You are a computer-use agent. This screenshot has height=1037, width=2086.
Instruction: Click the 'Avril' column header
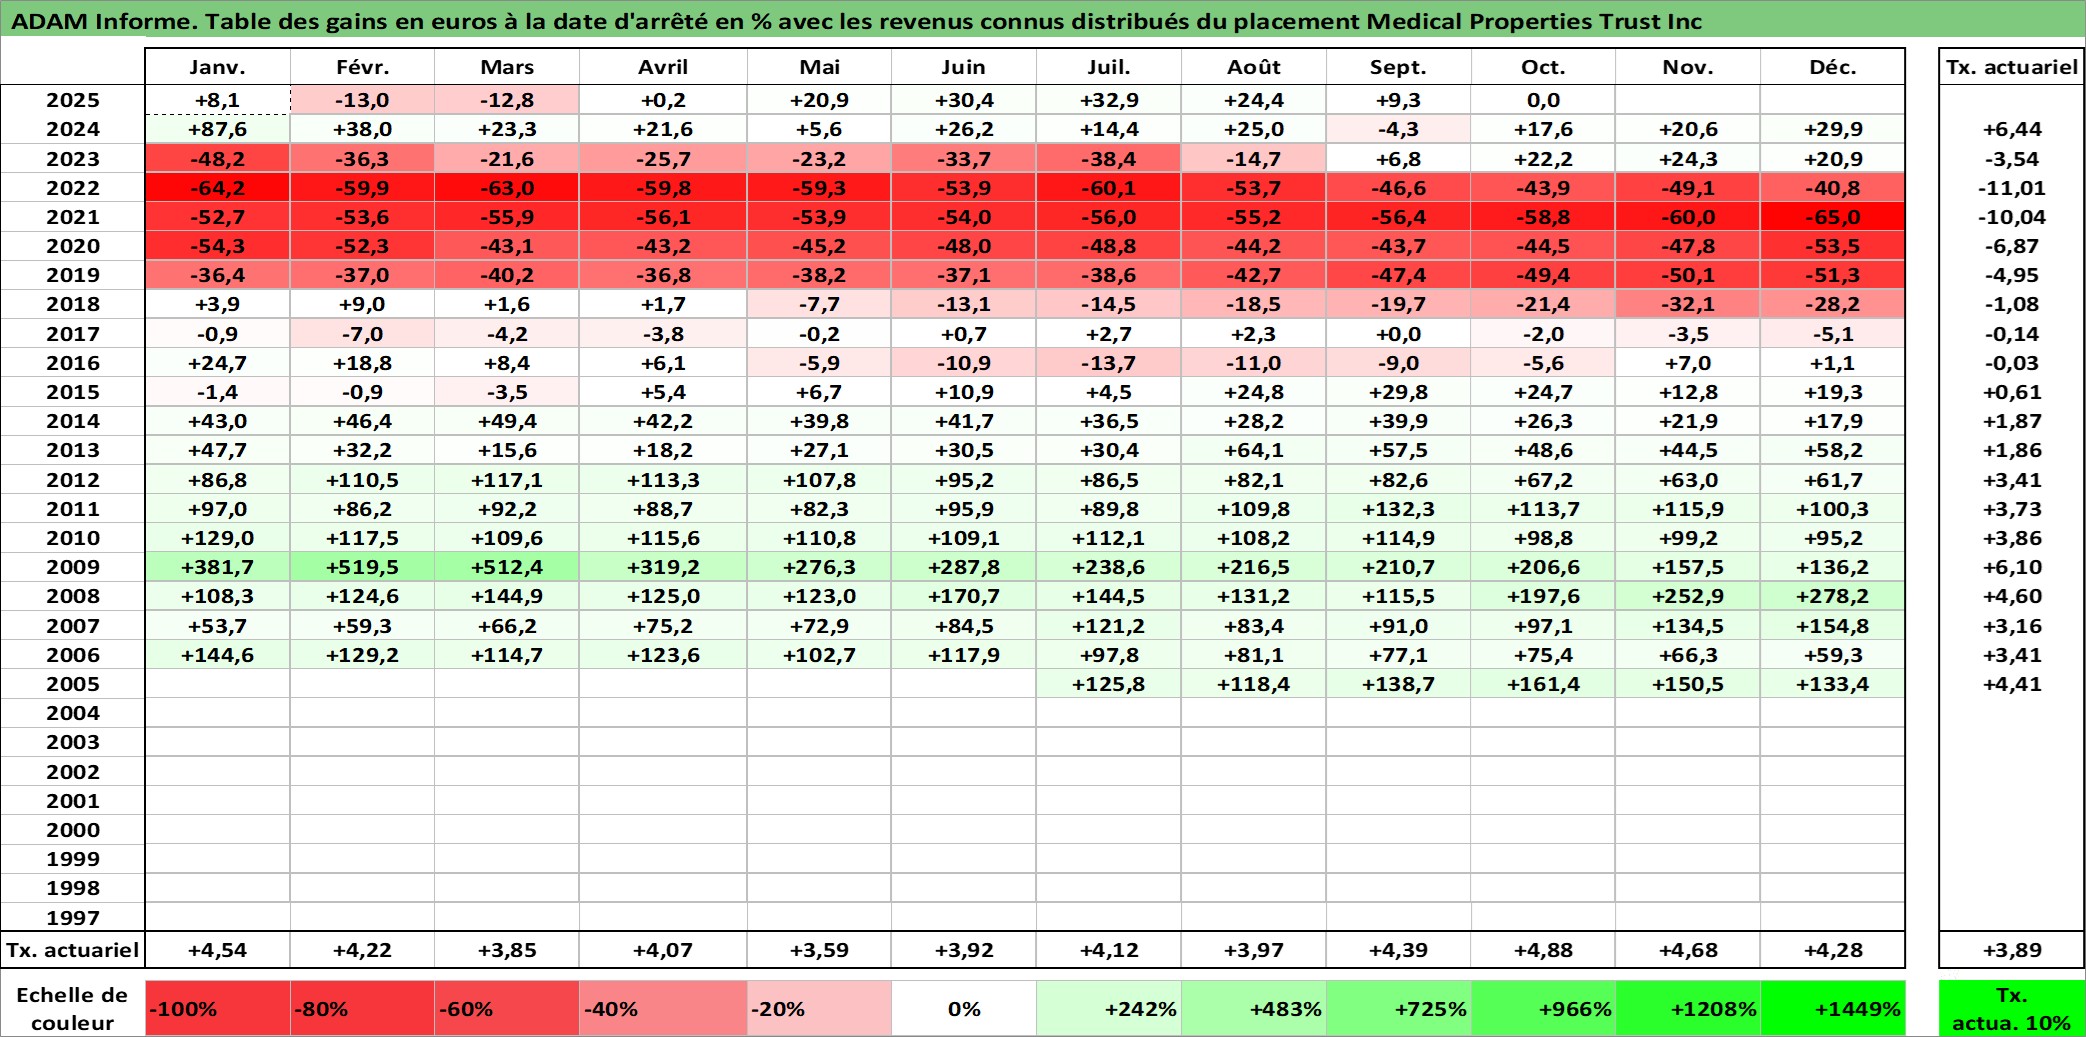pyautogui.click(x=663, y=67)
